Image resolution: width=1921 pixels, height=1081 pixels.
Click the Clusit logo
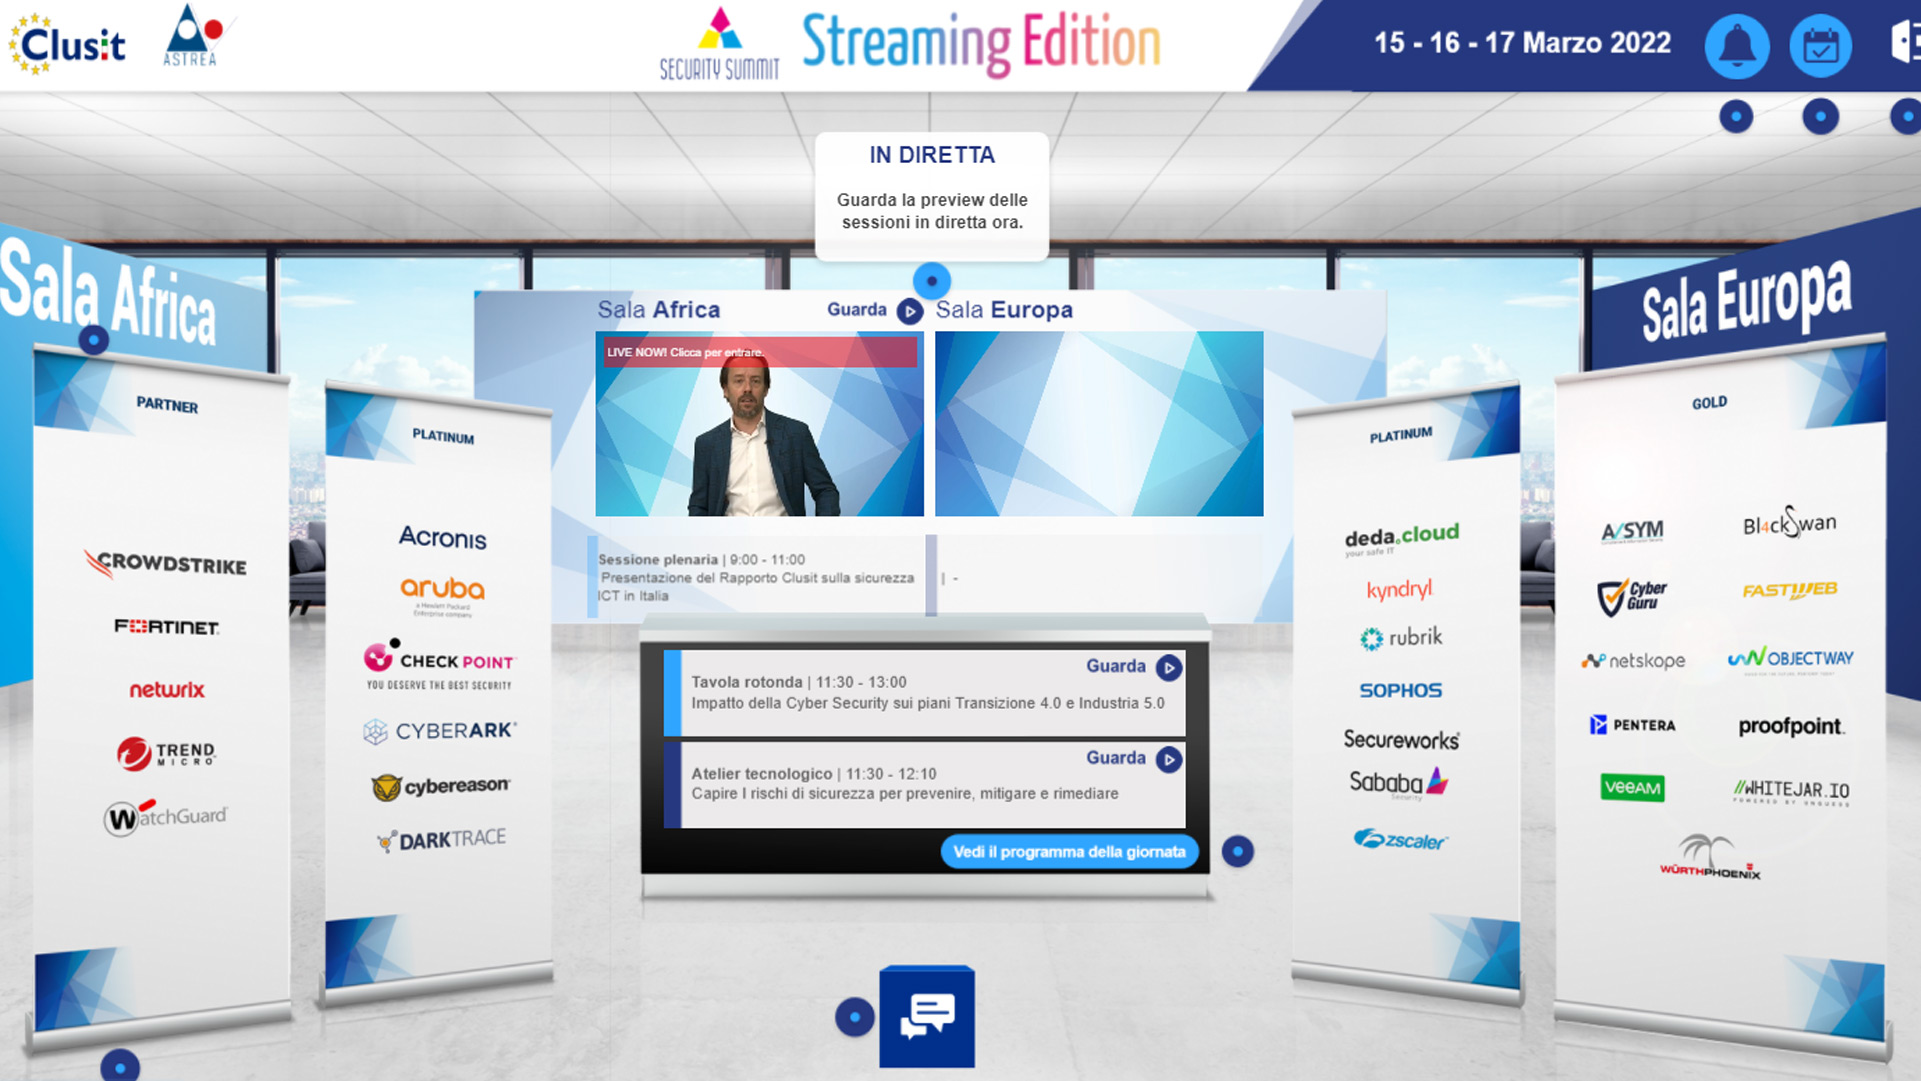(68, 44)
